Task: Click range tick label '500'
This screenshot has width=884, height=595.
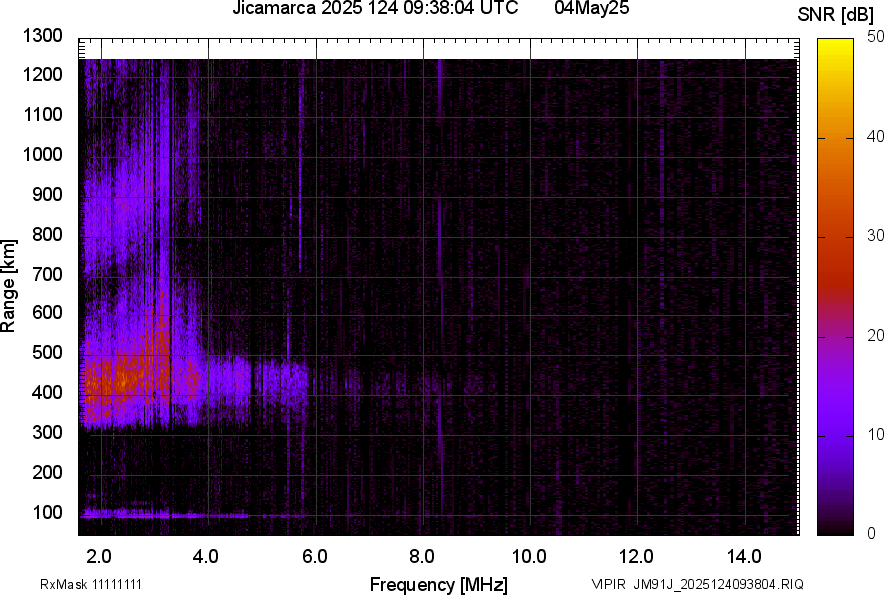Action: (x=47, y=352)
